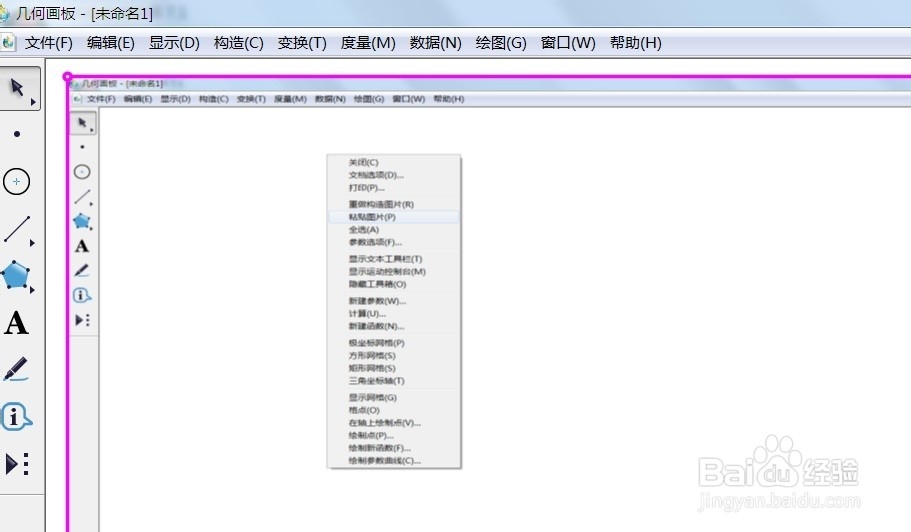
Task: Click the document icon left of 文件(F)
Action: (x=8, y=42)
